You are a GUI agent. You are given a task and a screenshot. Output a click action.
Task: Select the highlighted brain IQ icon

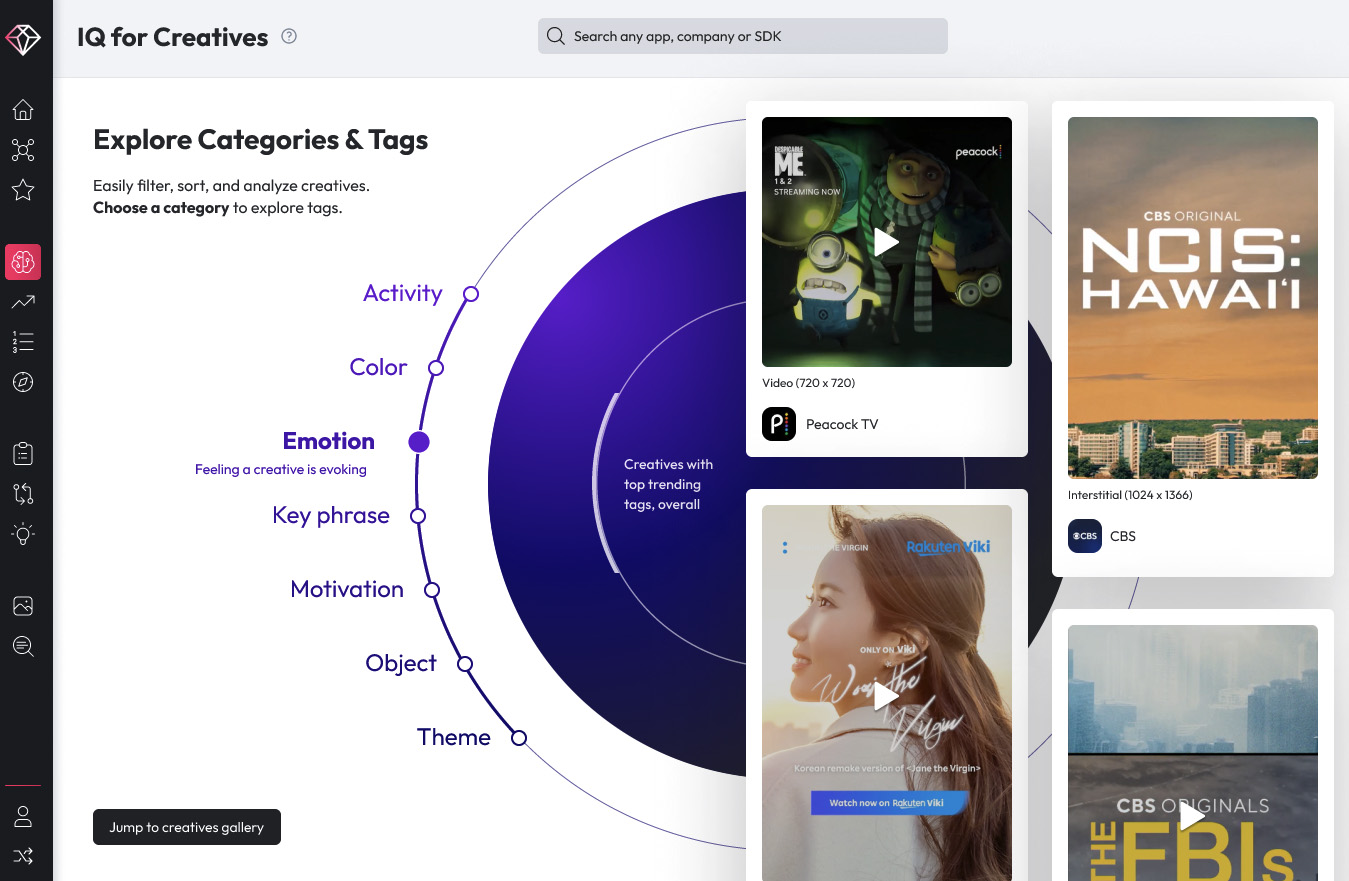coord(23,262)
